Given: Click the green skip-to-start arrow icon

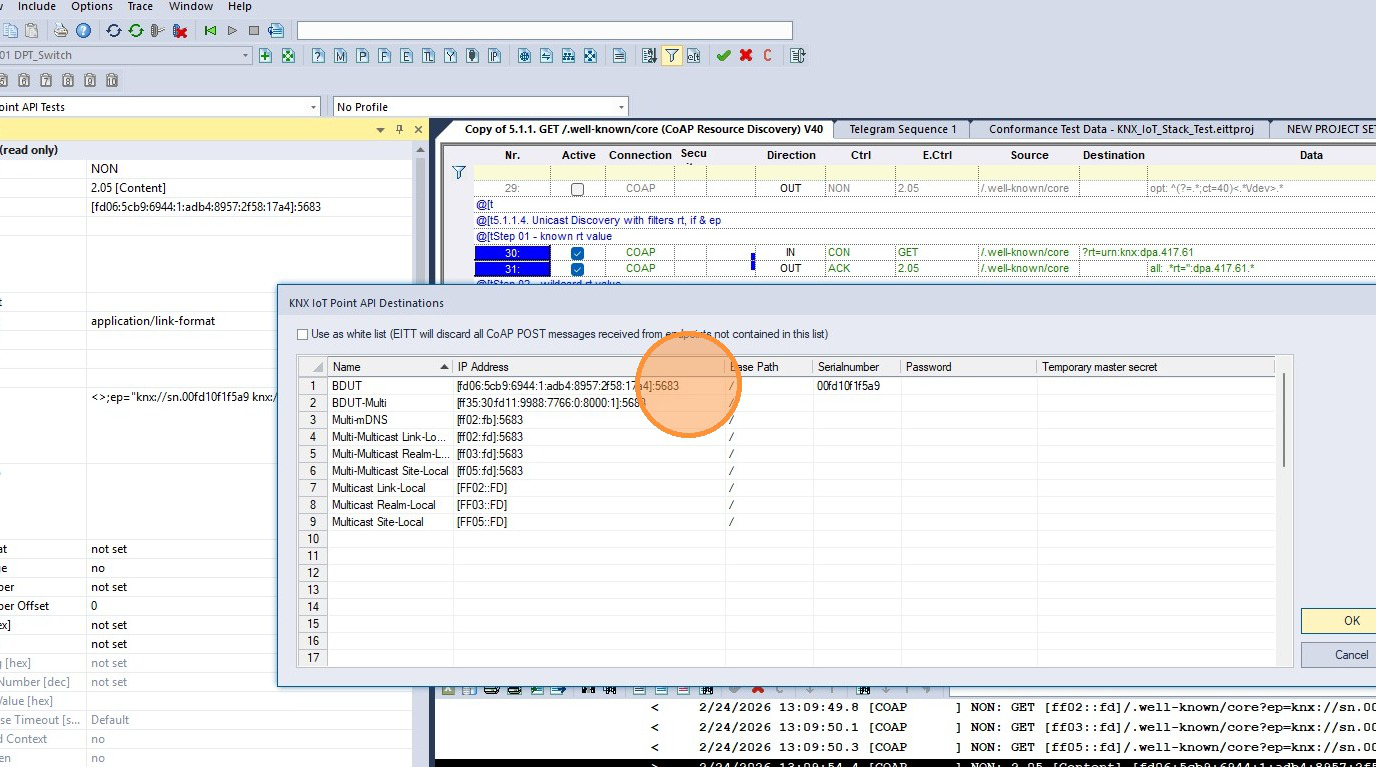Looking at the screenshot, I should pos(210,31).
